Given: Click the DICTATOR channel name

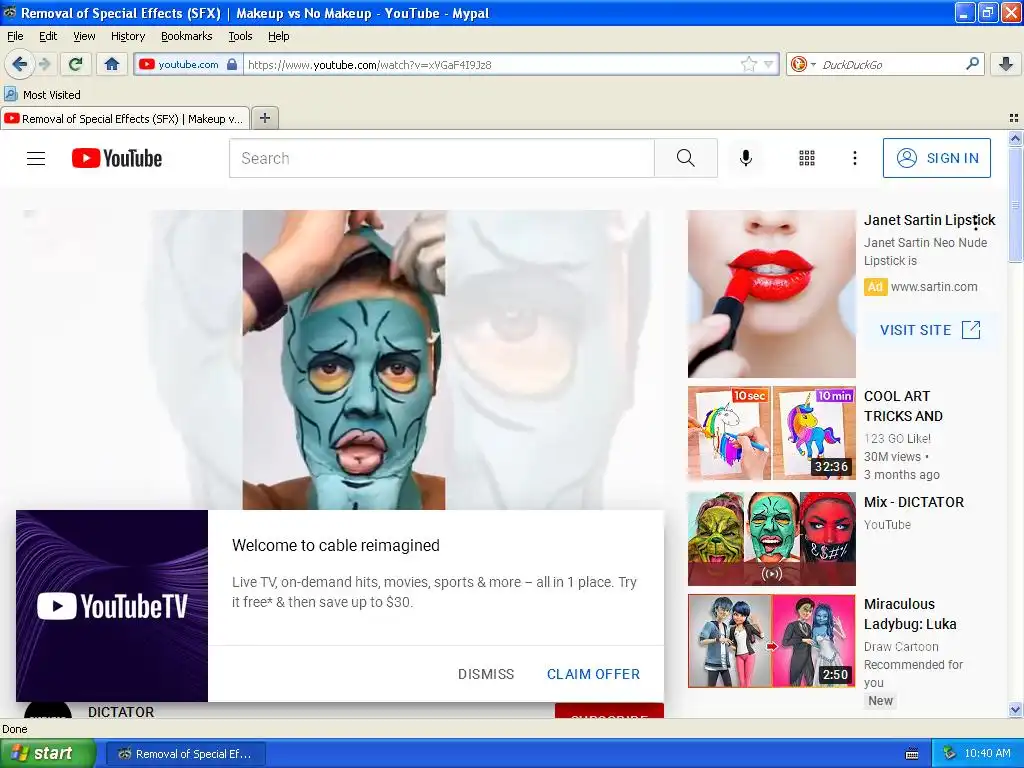Looking at the screenshot, I should 121,712.
